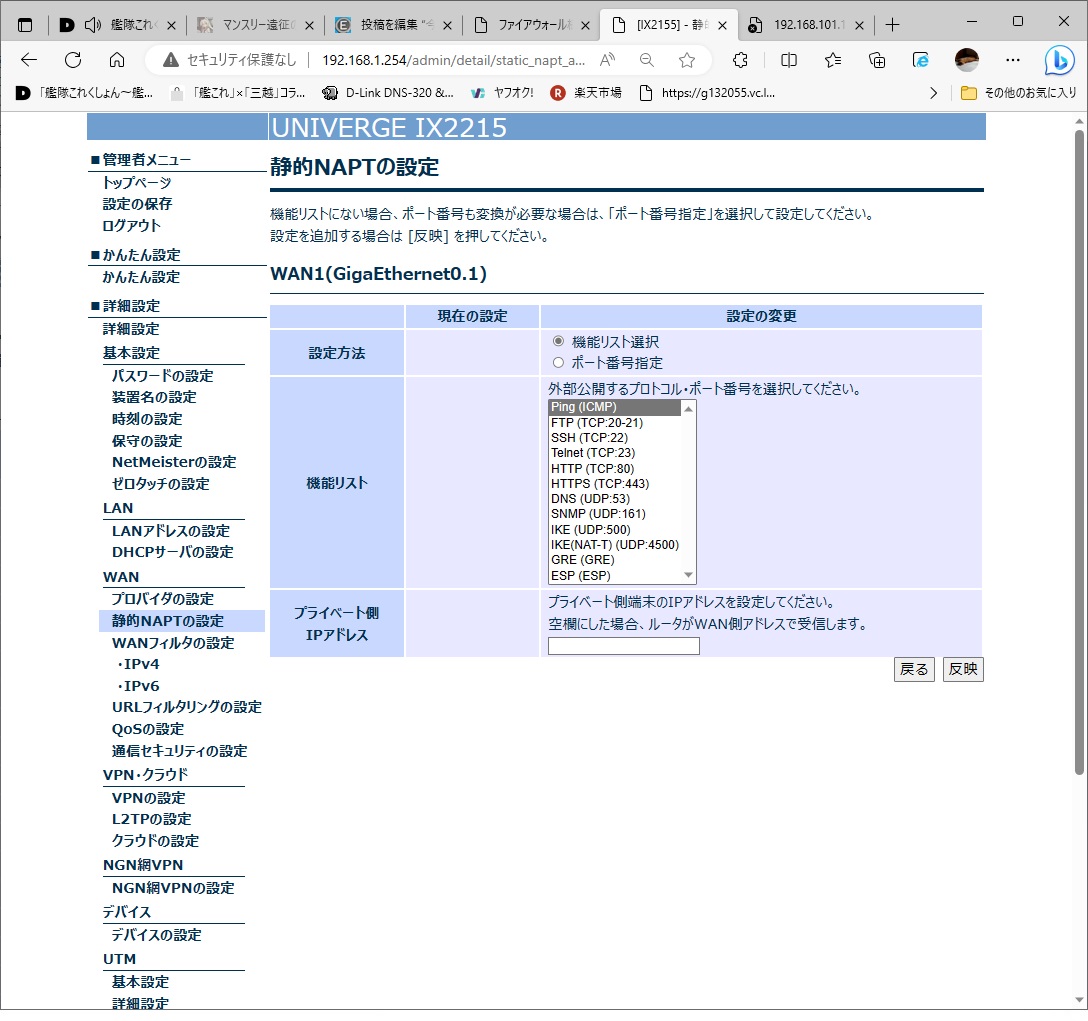Click the not-secure warning triangle icon
The height and width of the screenshot is (1021, 1088).
pyautogui.click(x=171, y=60)
